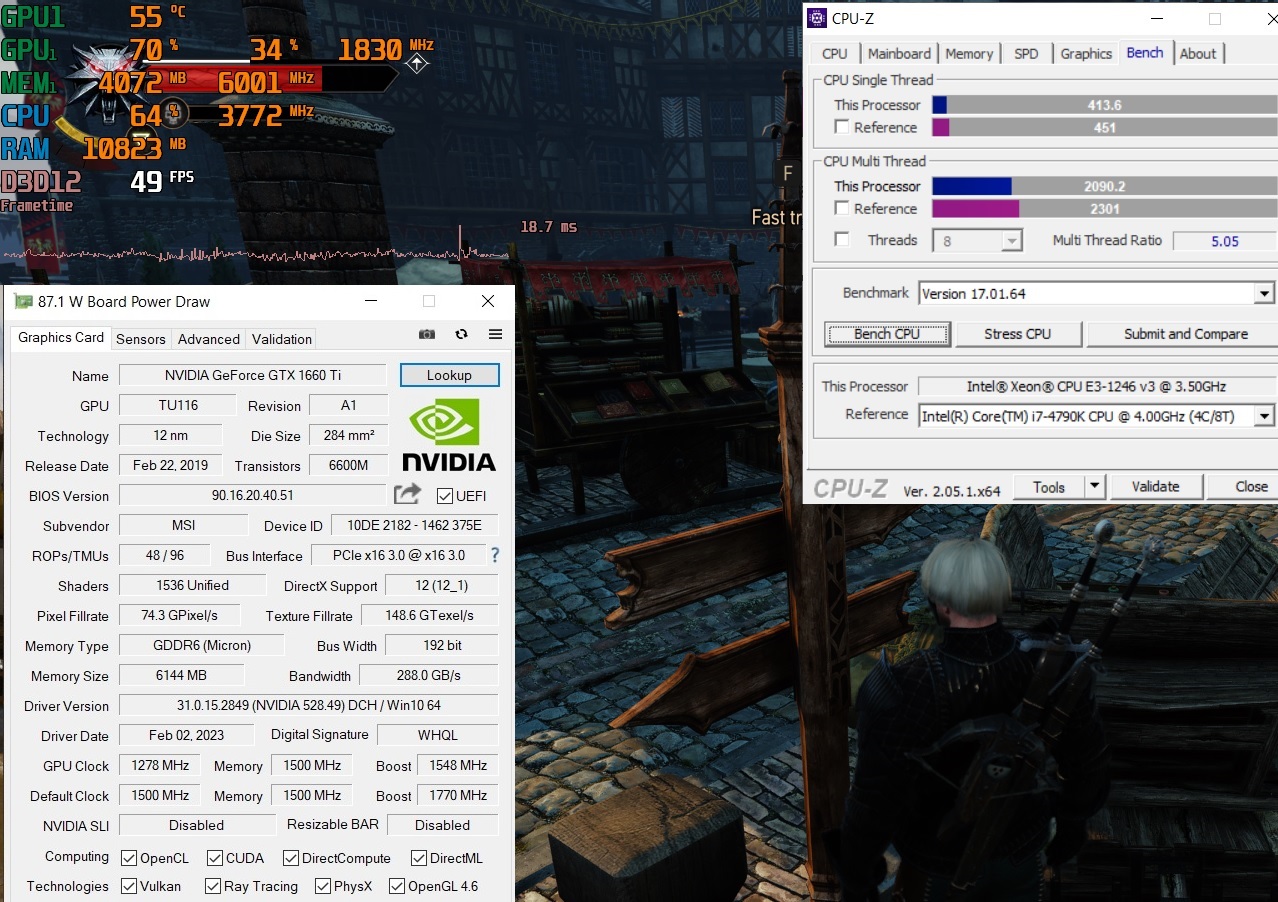1278x902 pixels.
Task: Click the Memory Type value GDDR6 (Micron)
Action: tap(202, 645)
